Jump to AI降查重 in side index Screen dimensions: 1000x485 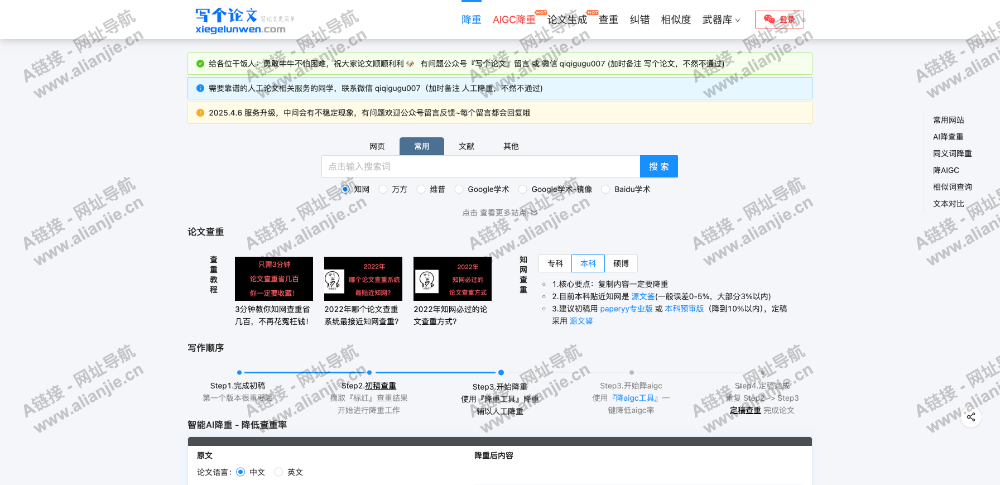coord(948,137)
